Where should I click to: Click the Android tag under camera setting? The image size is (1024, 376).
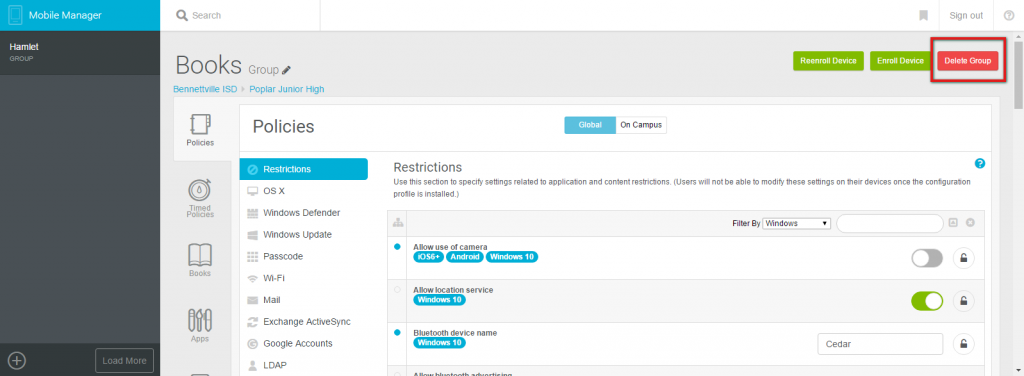coord(464,257)
